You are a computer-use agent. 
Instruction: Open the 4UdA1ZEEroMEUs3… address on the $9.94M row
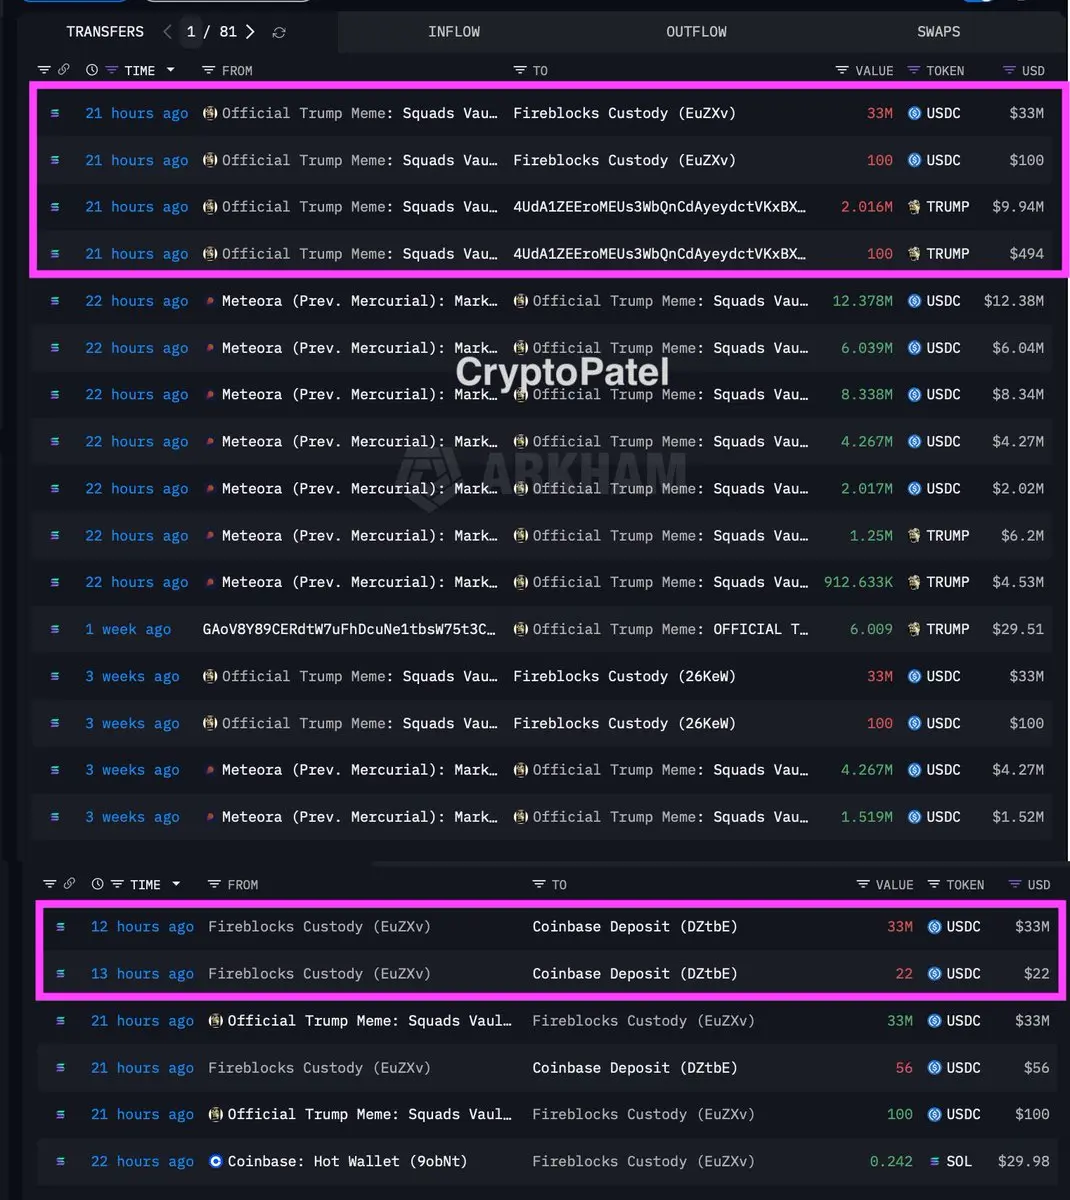coord(659,206)
